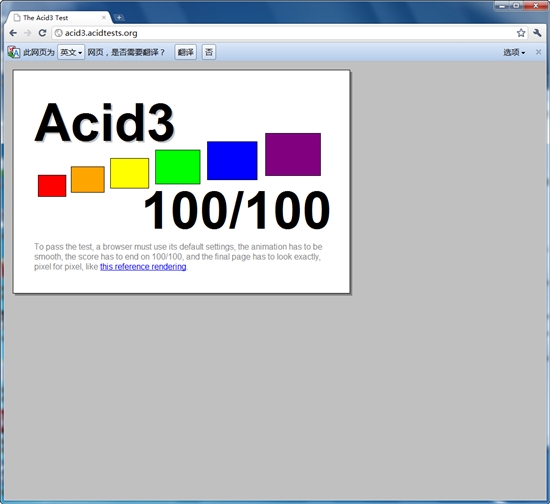Click the 100/100 score text
Screen dimensions: 550x504
pos(237,210)
